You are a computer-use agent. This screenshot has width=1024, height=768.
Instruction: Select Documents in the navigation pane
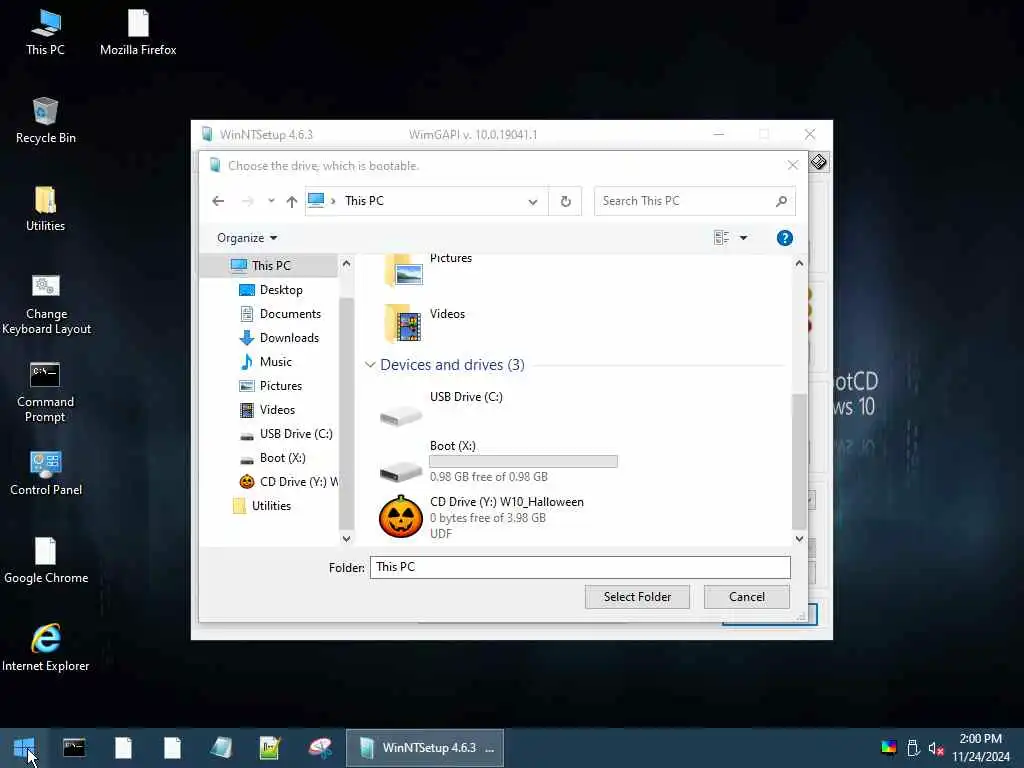(290, 313)
